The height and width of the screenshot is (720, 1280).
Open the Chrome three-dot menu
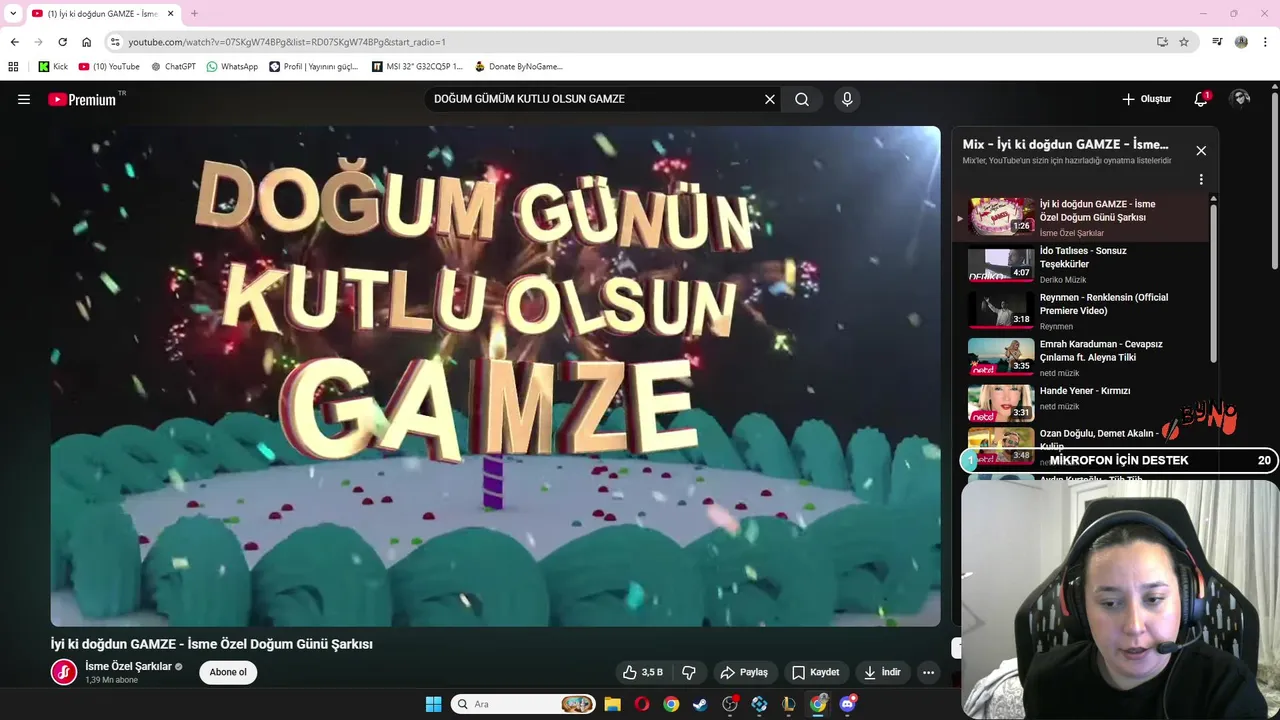(x=1265, y=42)
